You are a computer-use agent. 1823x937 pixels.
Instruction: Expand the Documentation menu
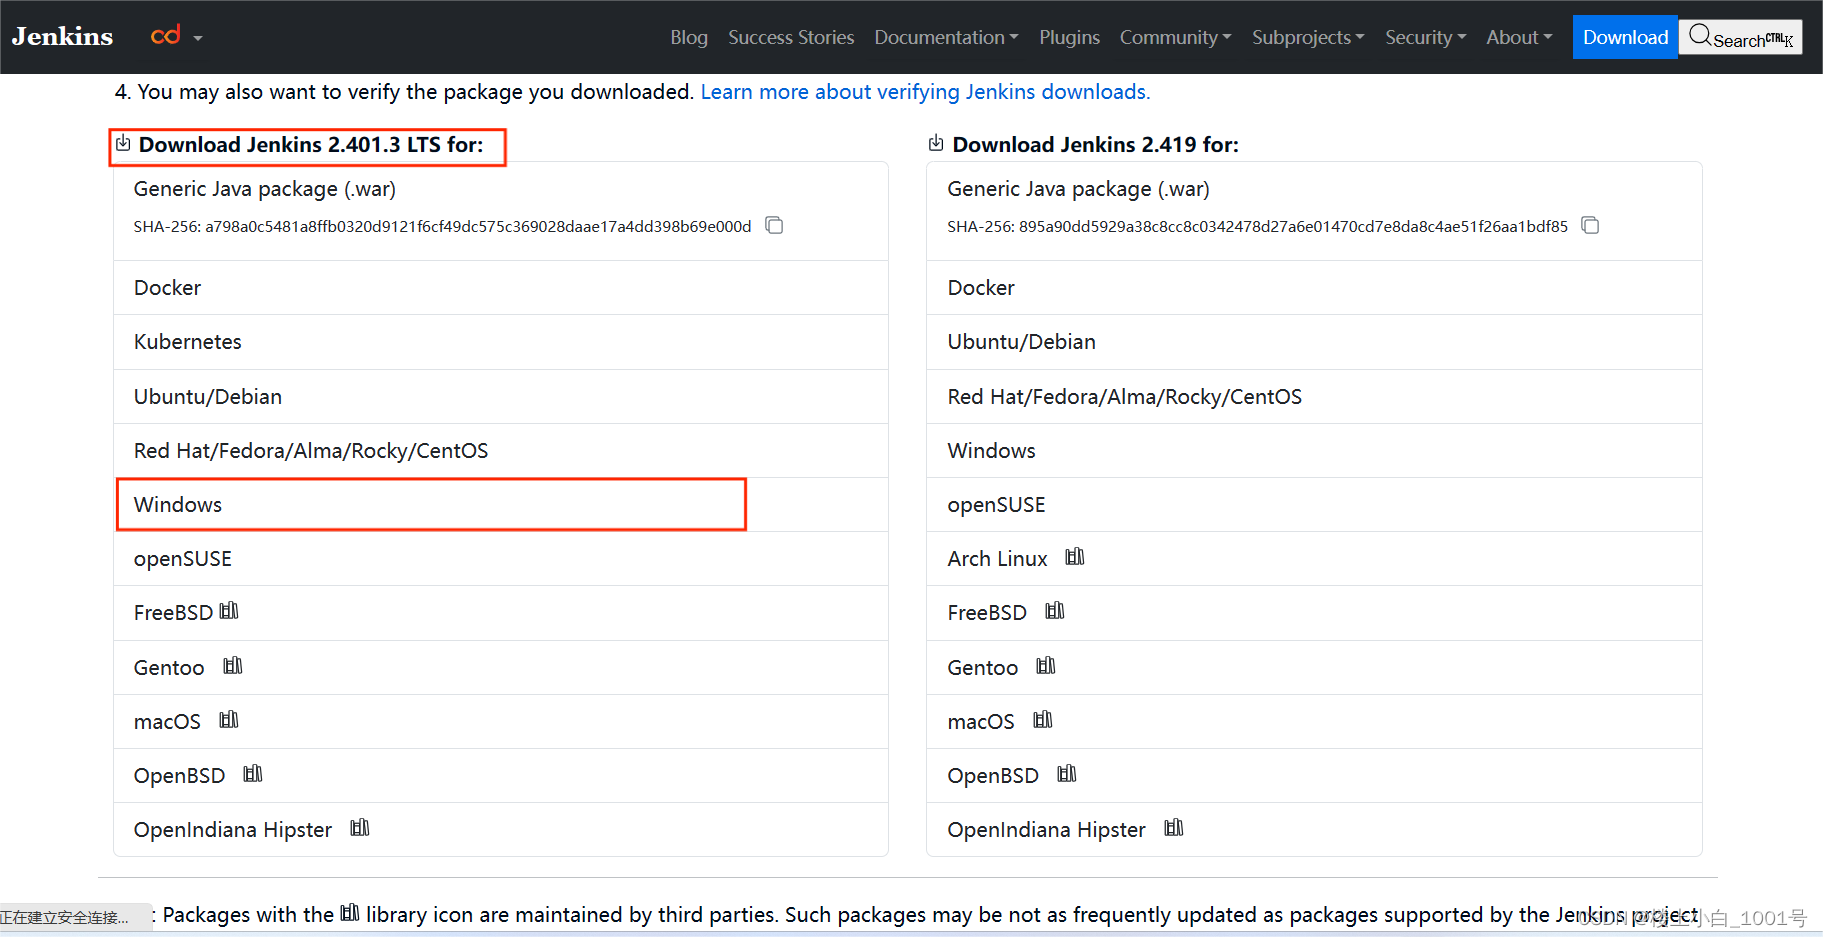tap(946, 37)
